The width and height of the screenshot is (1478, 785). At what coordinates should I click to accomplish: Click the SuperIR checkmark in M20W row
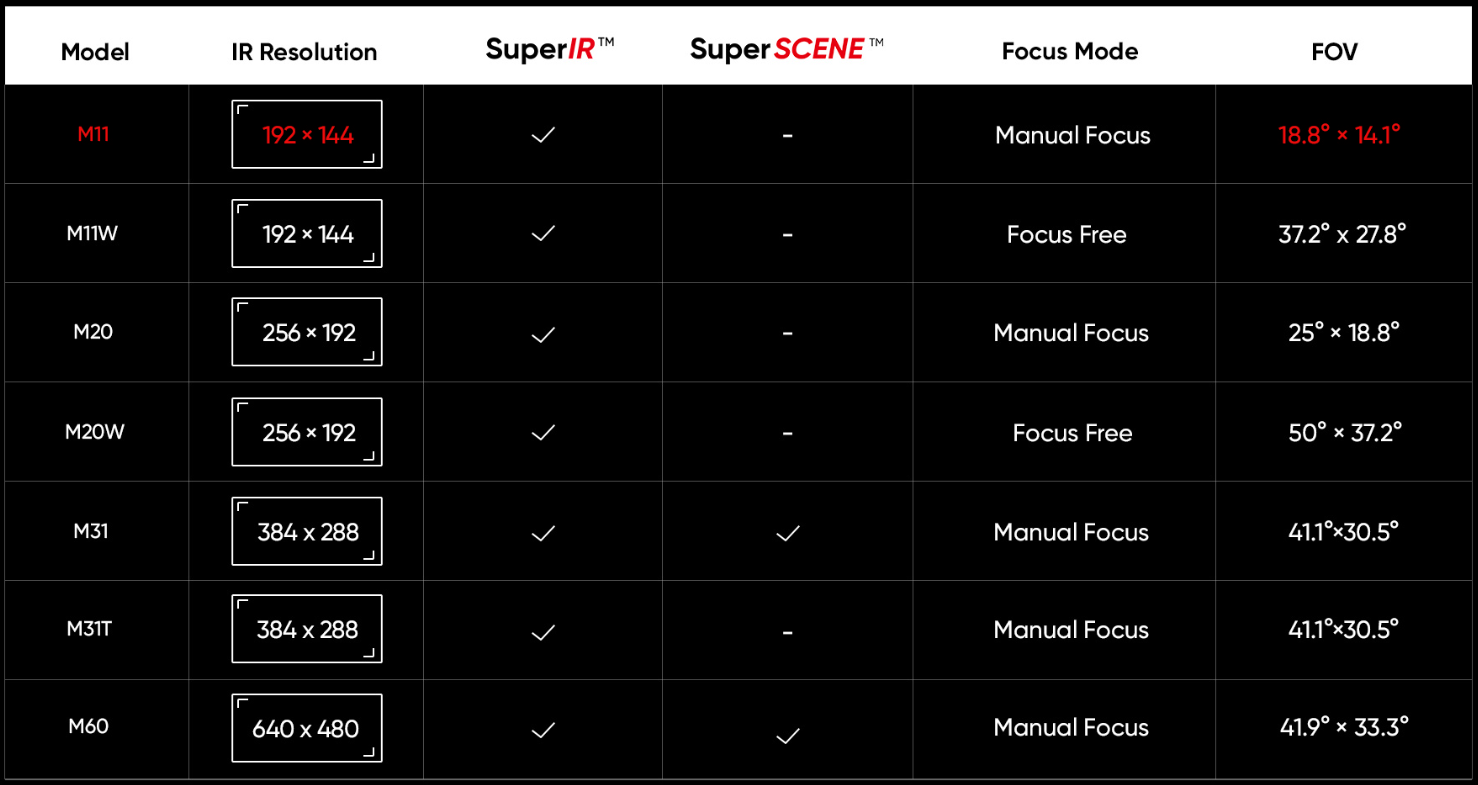coord(543,433)
